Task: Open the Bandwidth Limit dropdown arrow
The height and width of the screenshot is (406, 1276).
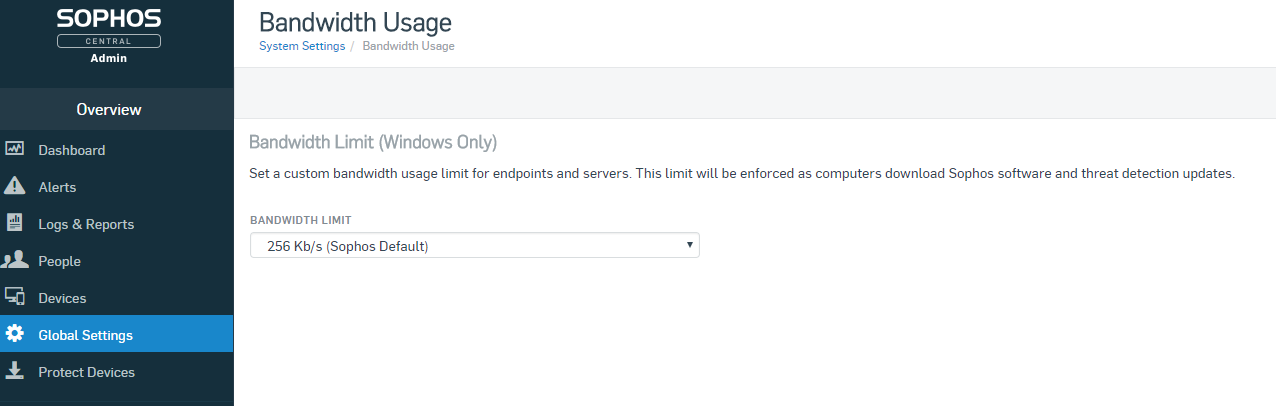Action: 690,245
